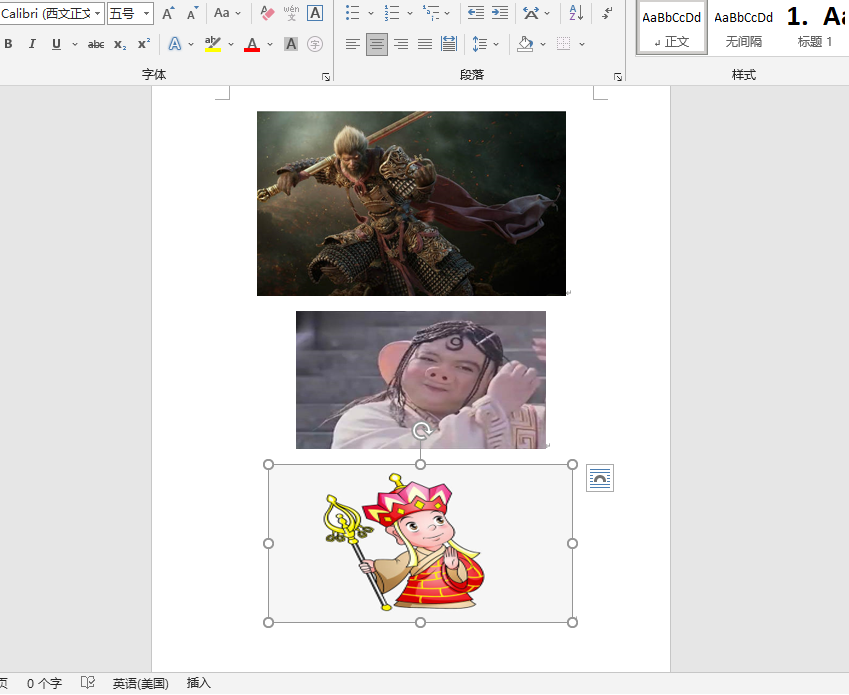The image size is (849, 695).
Task: Insert a bulleted list
Action: tap(352, 13)
